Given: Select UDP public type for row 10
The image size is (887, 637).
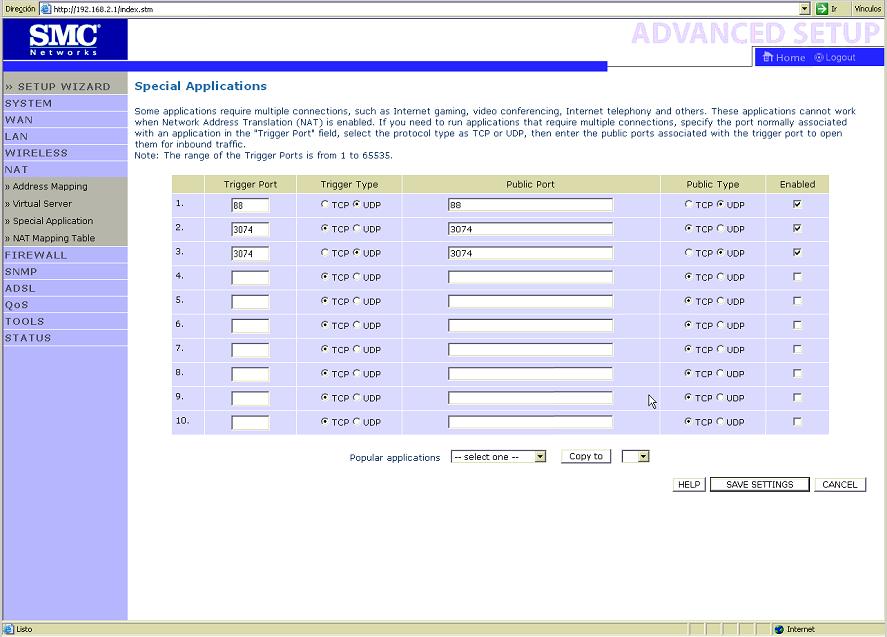Looking at the screenshot, I should [720, 421].
